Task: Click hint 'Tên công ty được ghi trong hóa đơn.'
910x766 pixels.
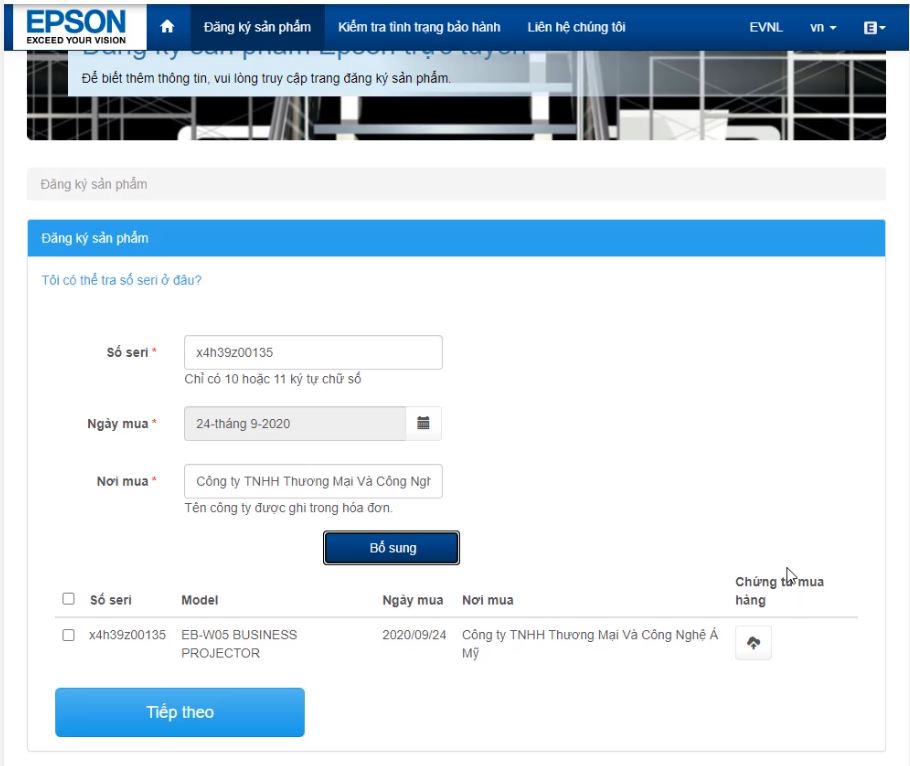Action: click(288, 508)
